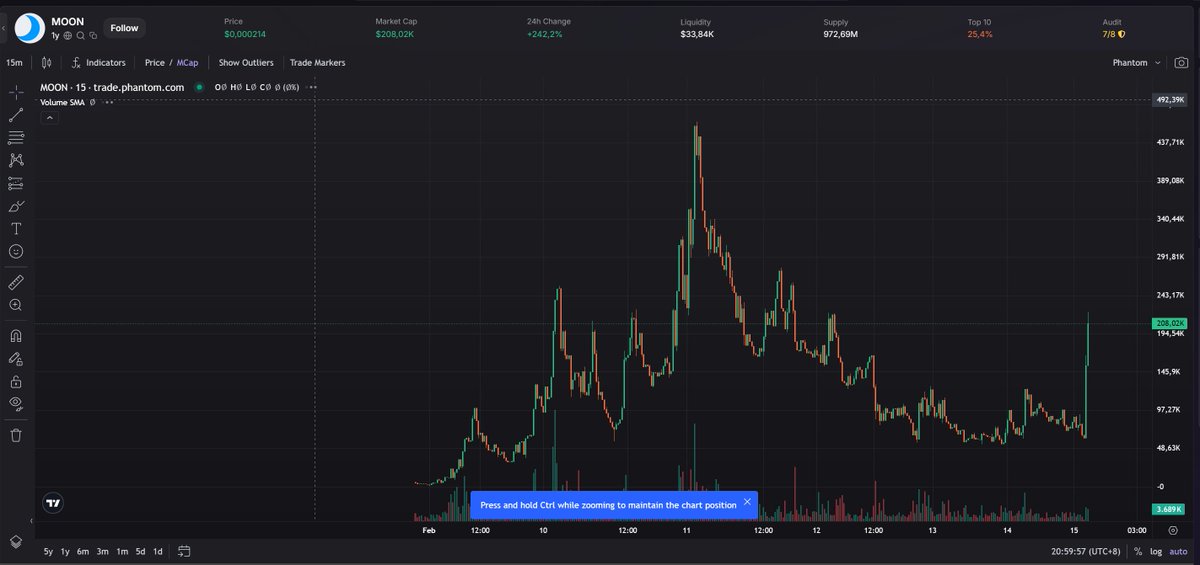The image size is (1200, 565).
Task: Click the Liquidity $33,84K value
Action: click(697, 34)
